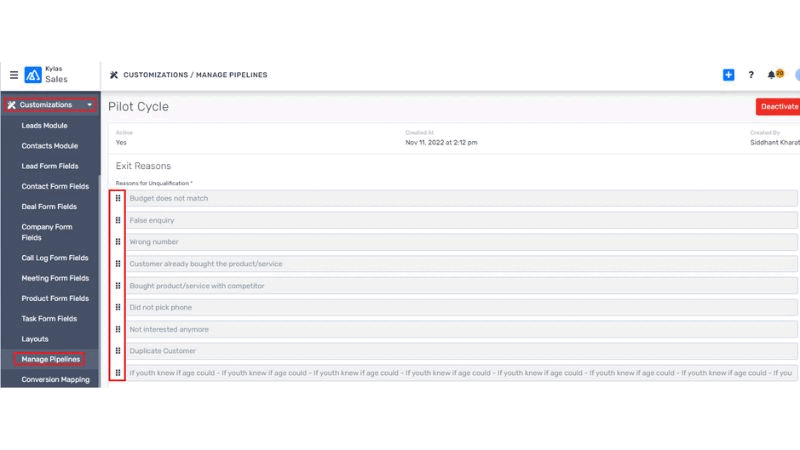This screenshot has height=450, width=800.
Task: Click Bought product/service with competitor field
Action: click(x=460, y=286)
